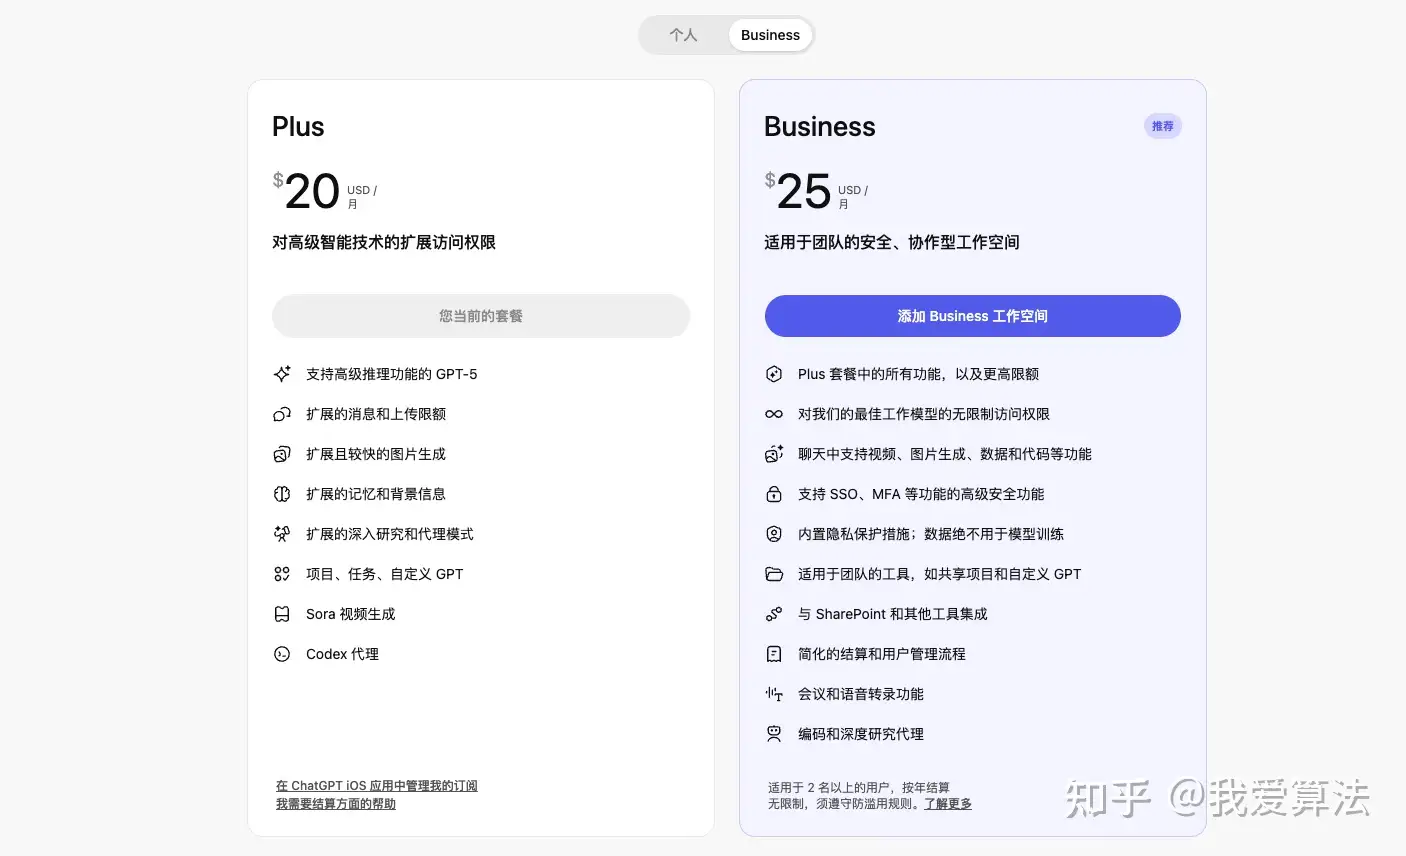Click the brain icon for 扩展的记忆和背景信息
Viewport: 1406px width, 856px height.
(282, 494)
